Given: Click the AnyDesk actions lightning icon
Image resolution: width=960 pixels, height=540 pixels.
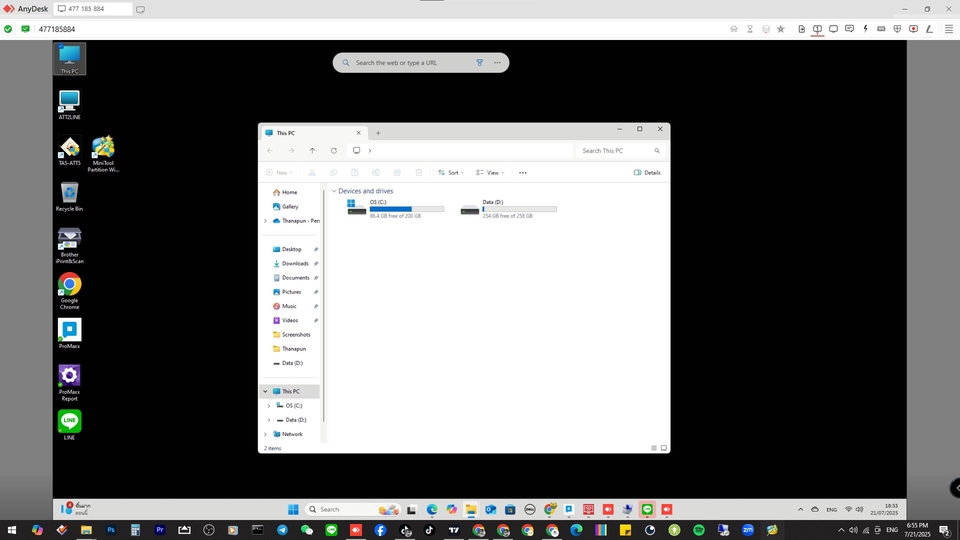Looking at the screenshot, I should (x=865, y=29).
